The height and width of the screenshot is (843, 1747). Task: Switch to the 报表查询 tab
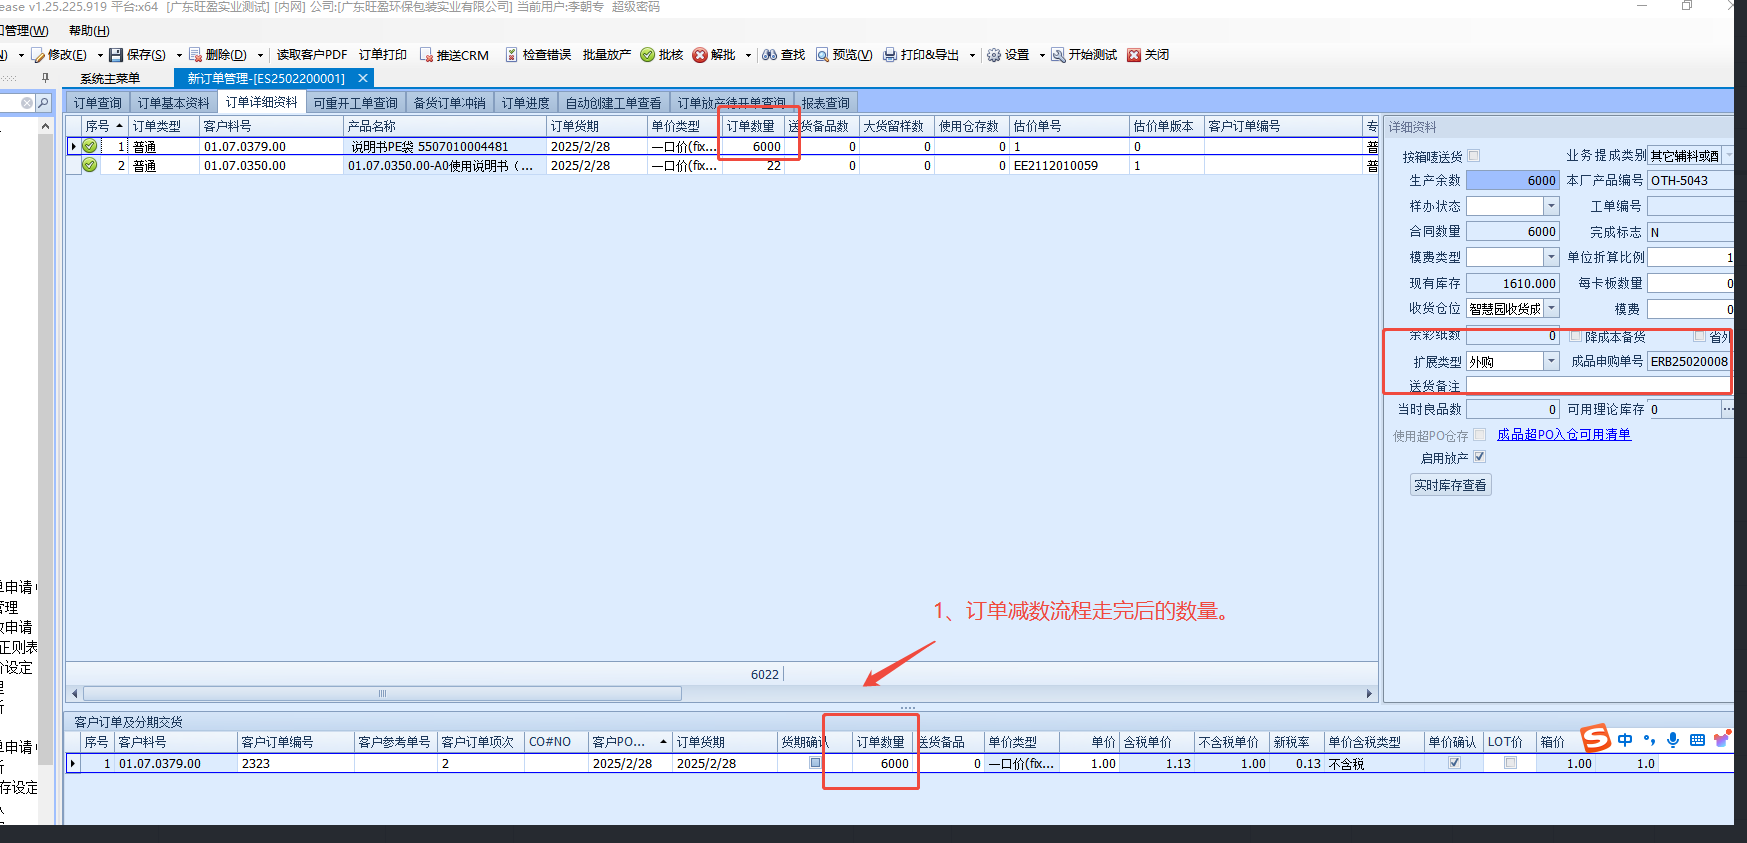coord(826,103)
